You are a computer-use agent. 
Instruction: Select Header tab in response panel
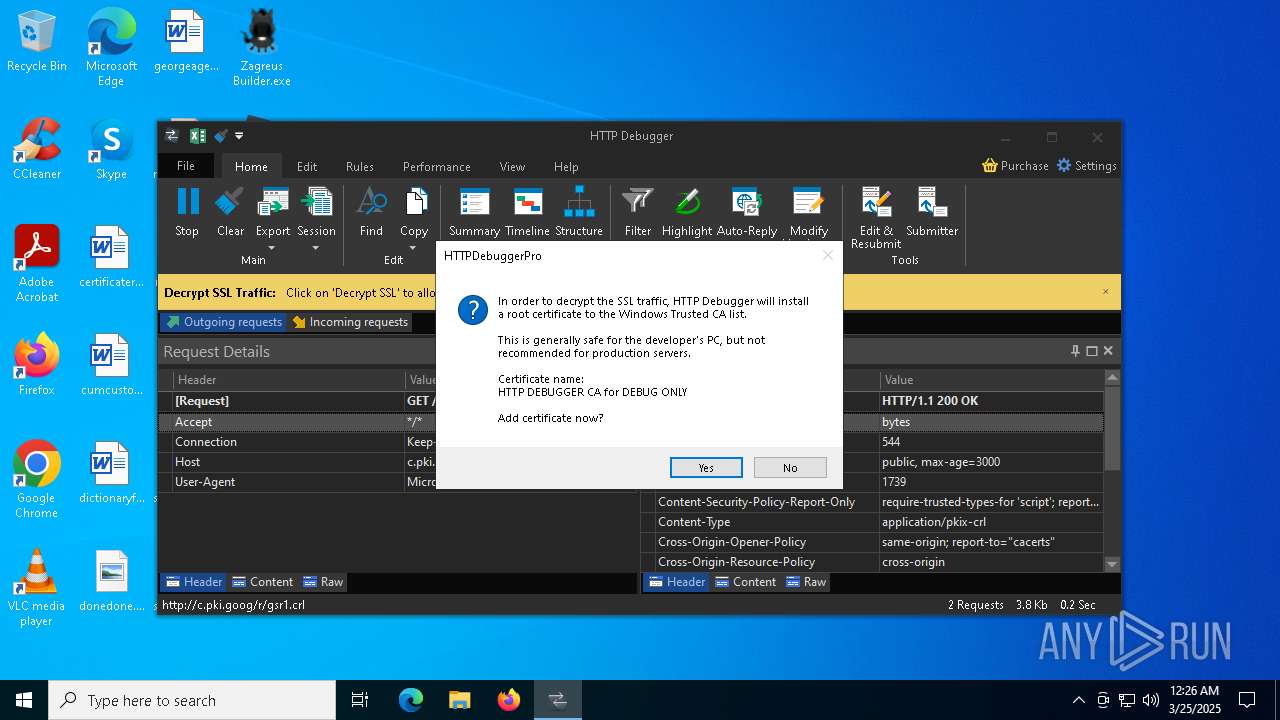tap(677, 582)
